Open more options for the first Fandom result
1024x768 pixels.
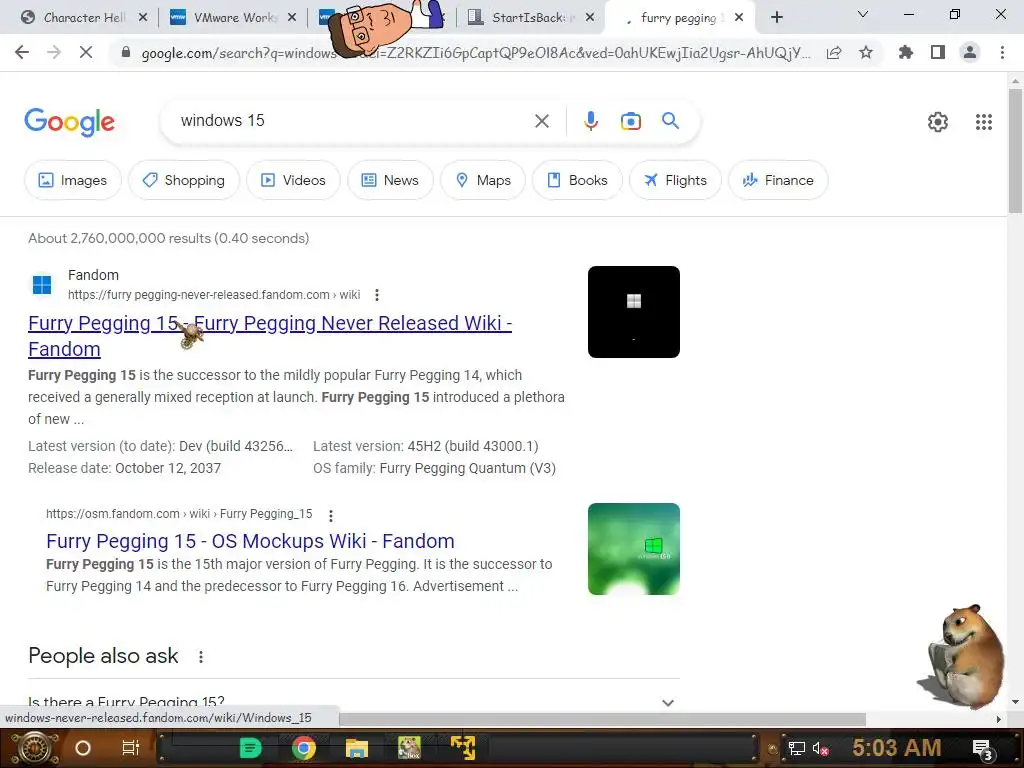(x=377, y=295)
